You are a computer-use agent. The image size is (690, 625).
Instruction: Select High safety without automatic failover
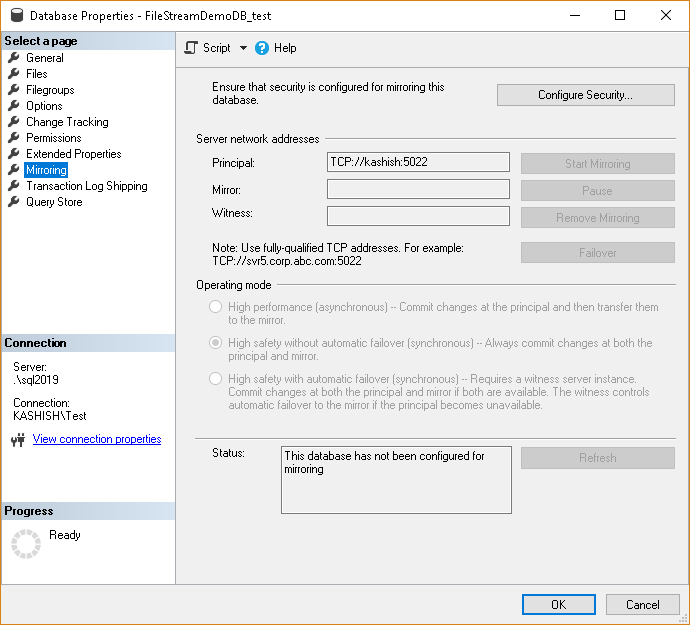tap(215, 343)
